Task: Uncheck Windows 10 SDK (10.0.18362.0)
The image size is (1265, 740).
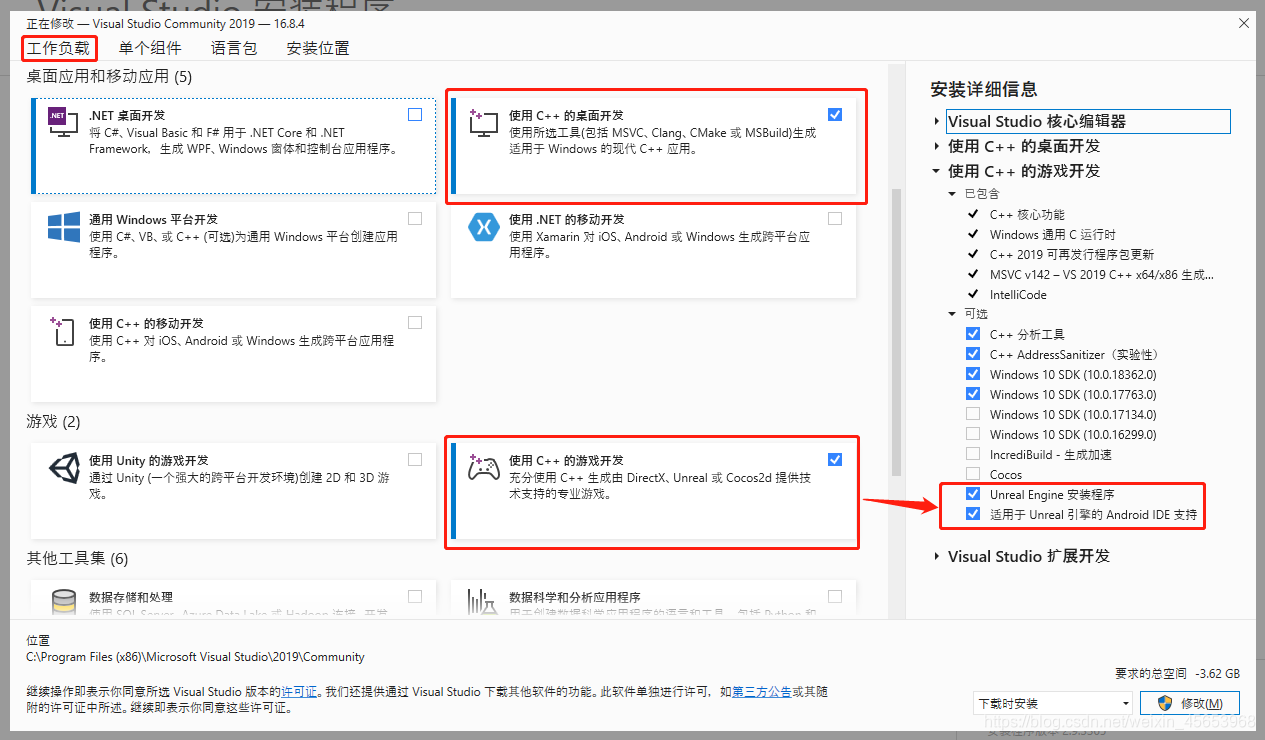Action: [973, 374]
